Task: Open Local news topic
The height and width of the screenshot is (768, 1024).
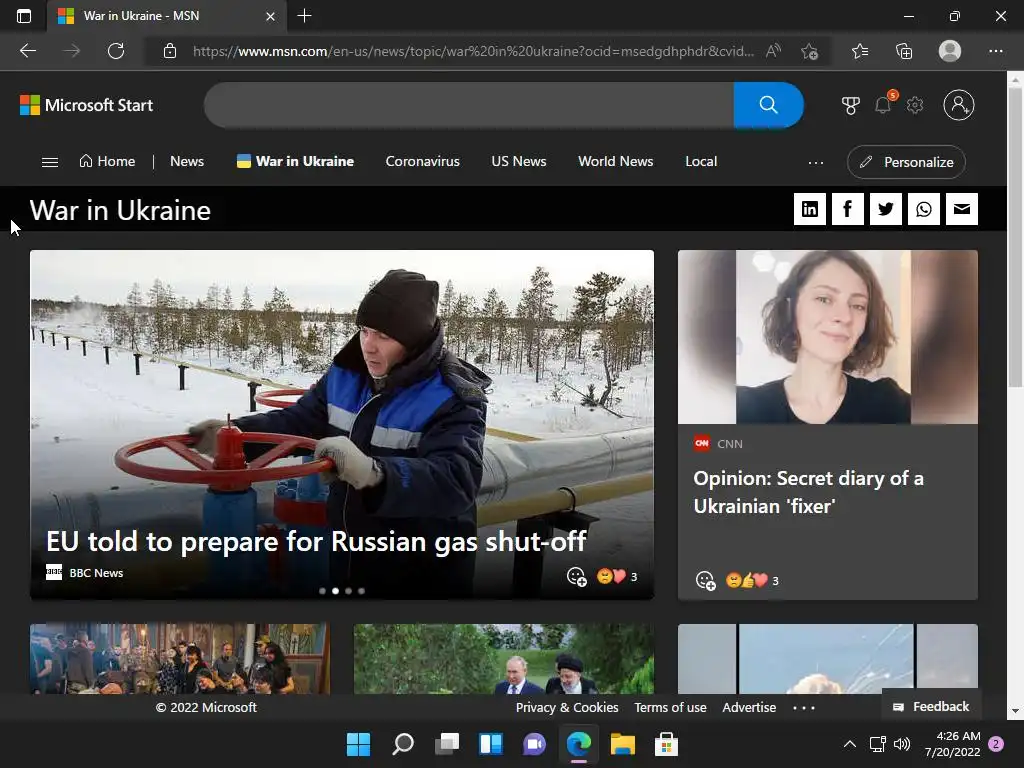Action: coord(701,161)
